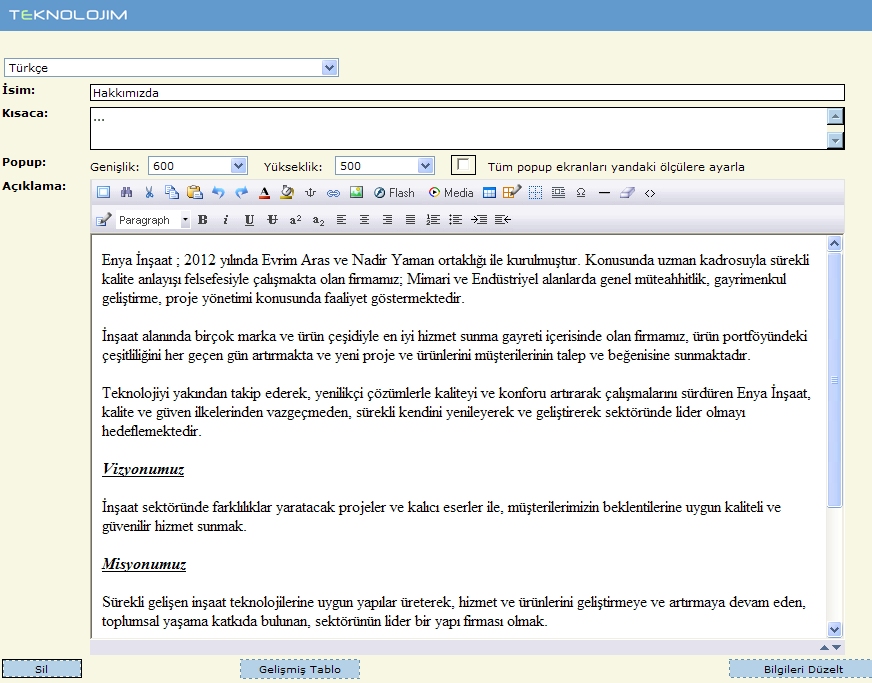Justify text alignment
This screenshot has height=683, width=872.
coord(410,220)
